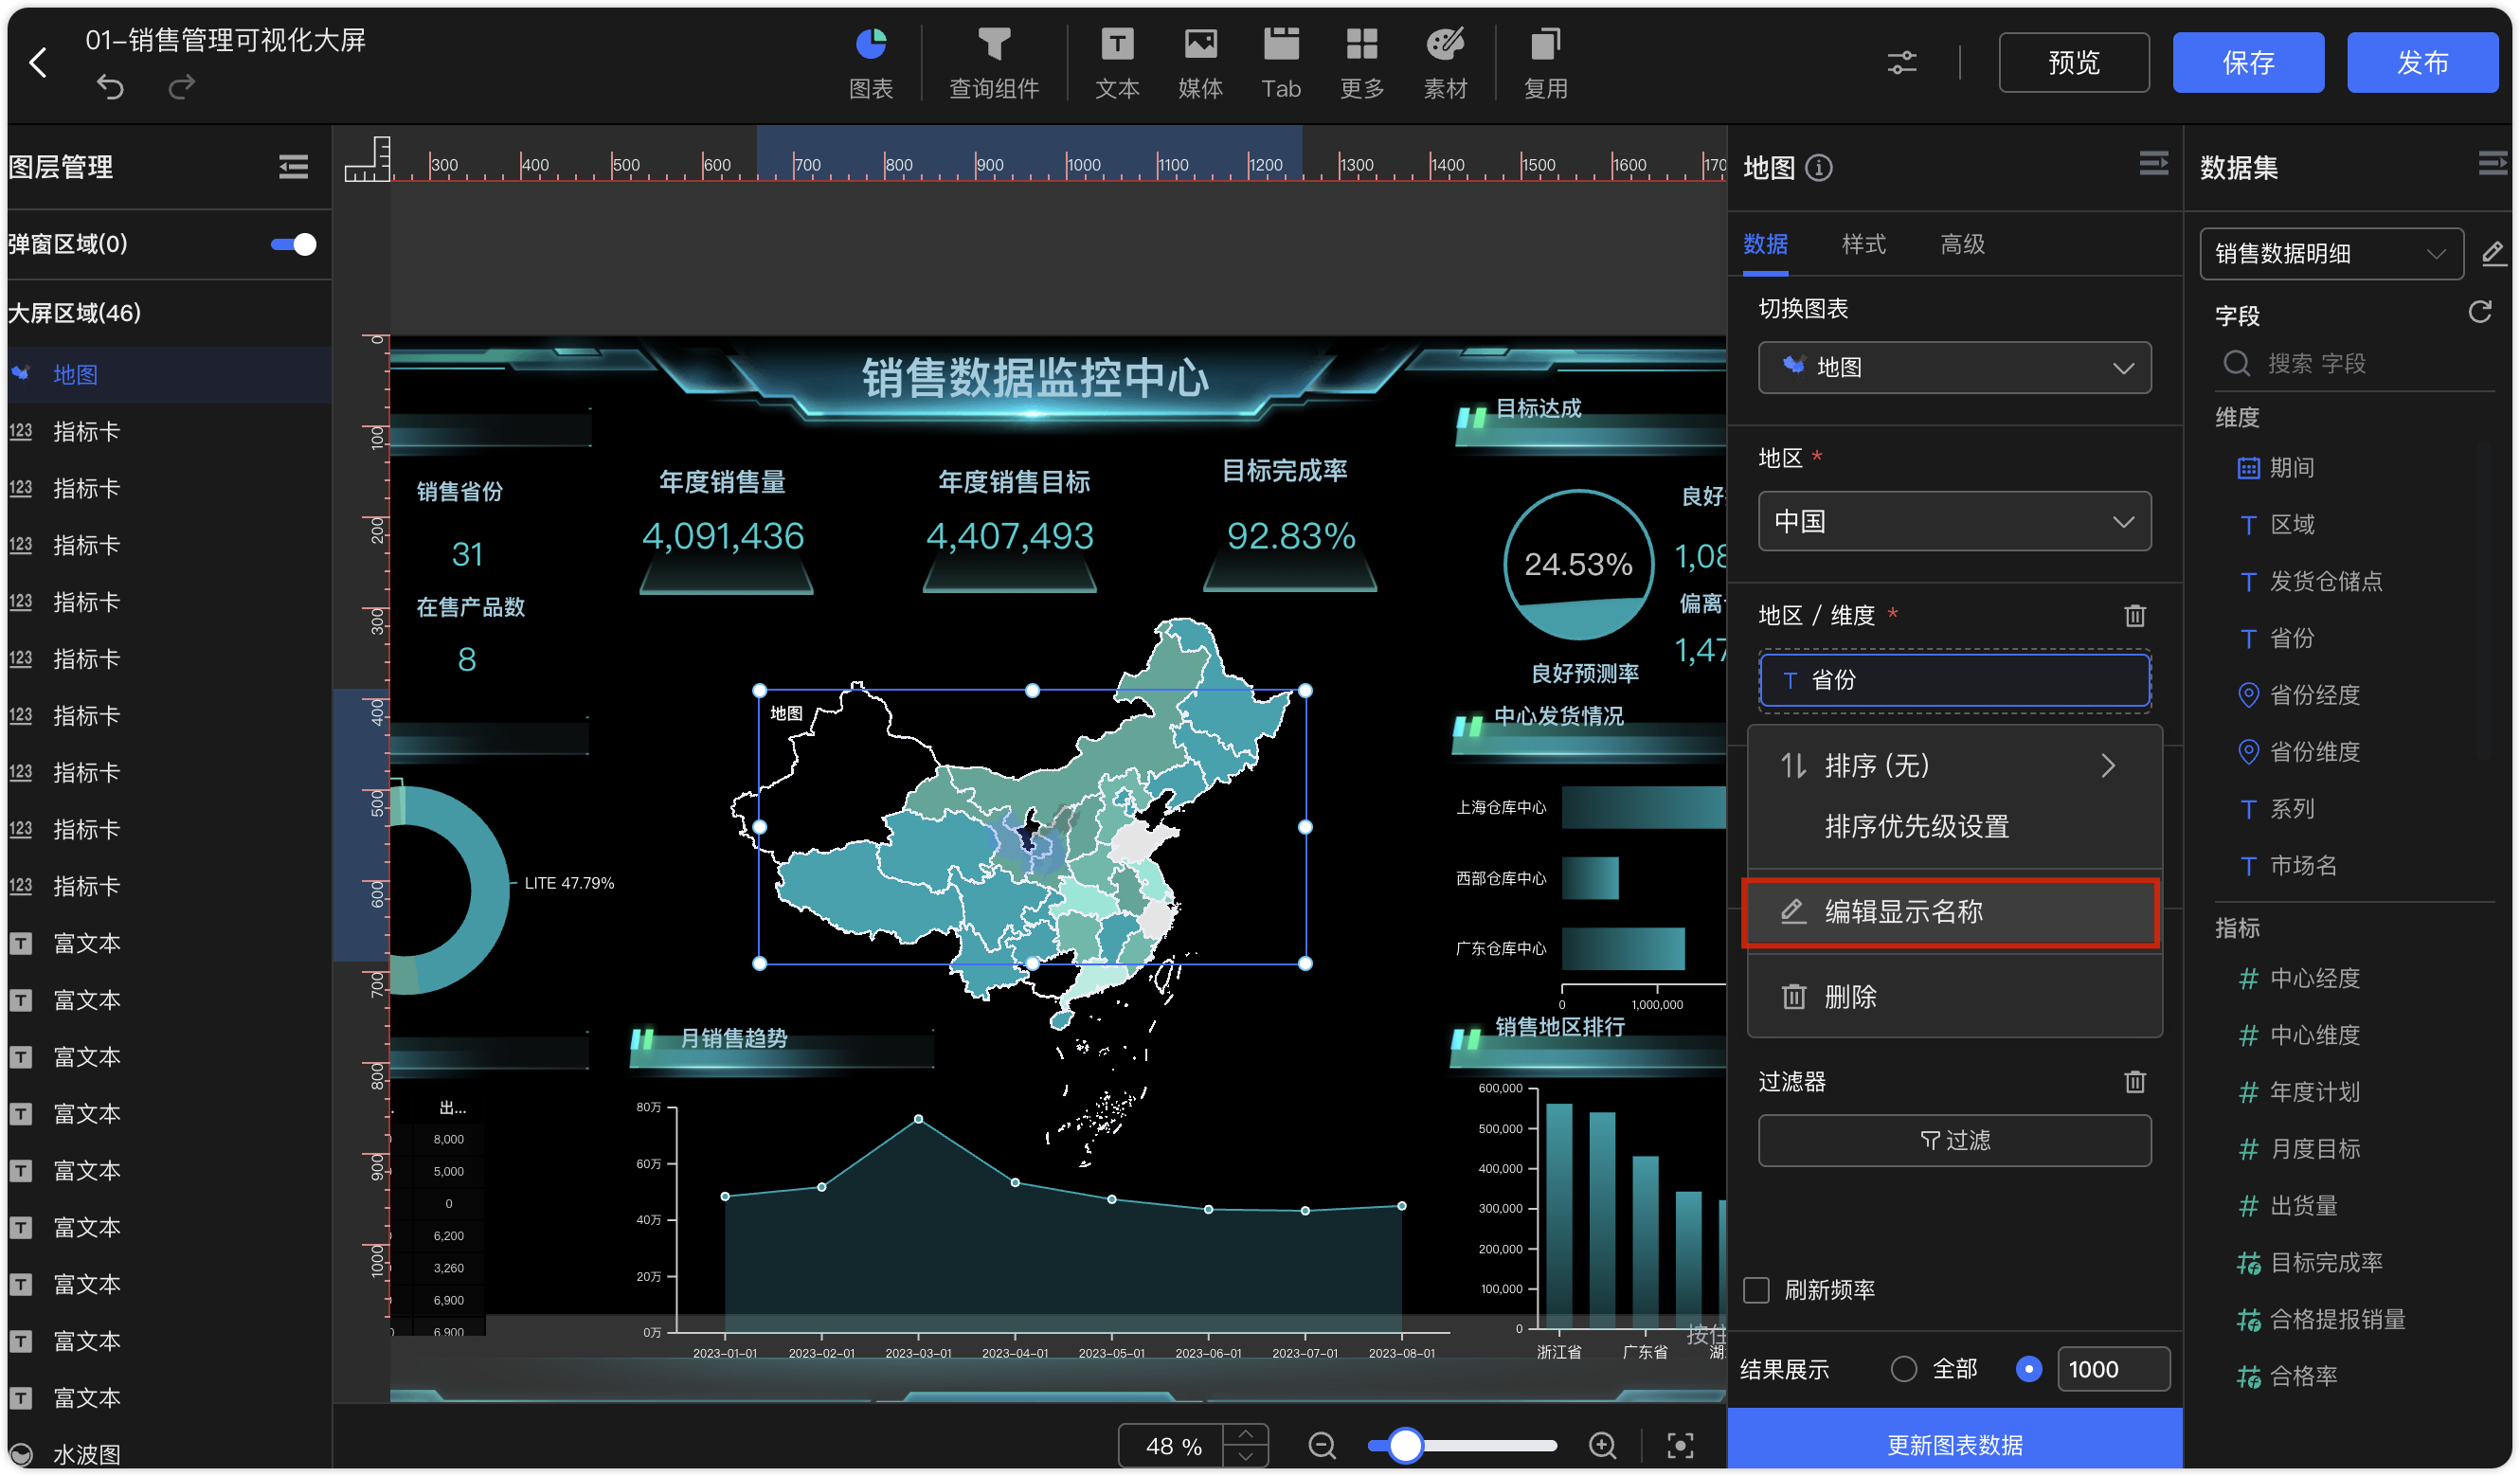Collapse the 地图 config panel
The width and height of the screenshot is (2520, 1476).
2153,164
